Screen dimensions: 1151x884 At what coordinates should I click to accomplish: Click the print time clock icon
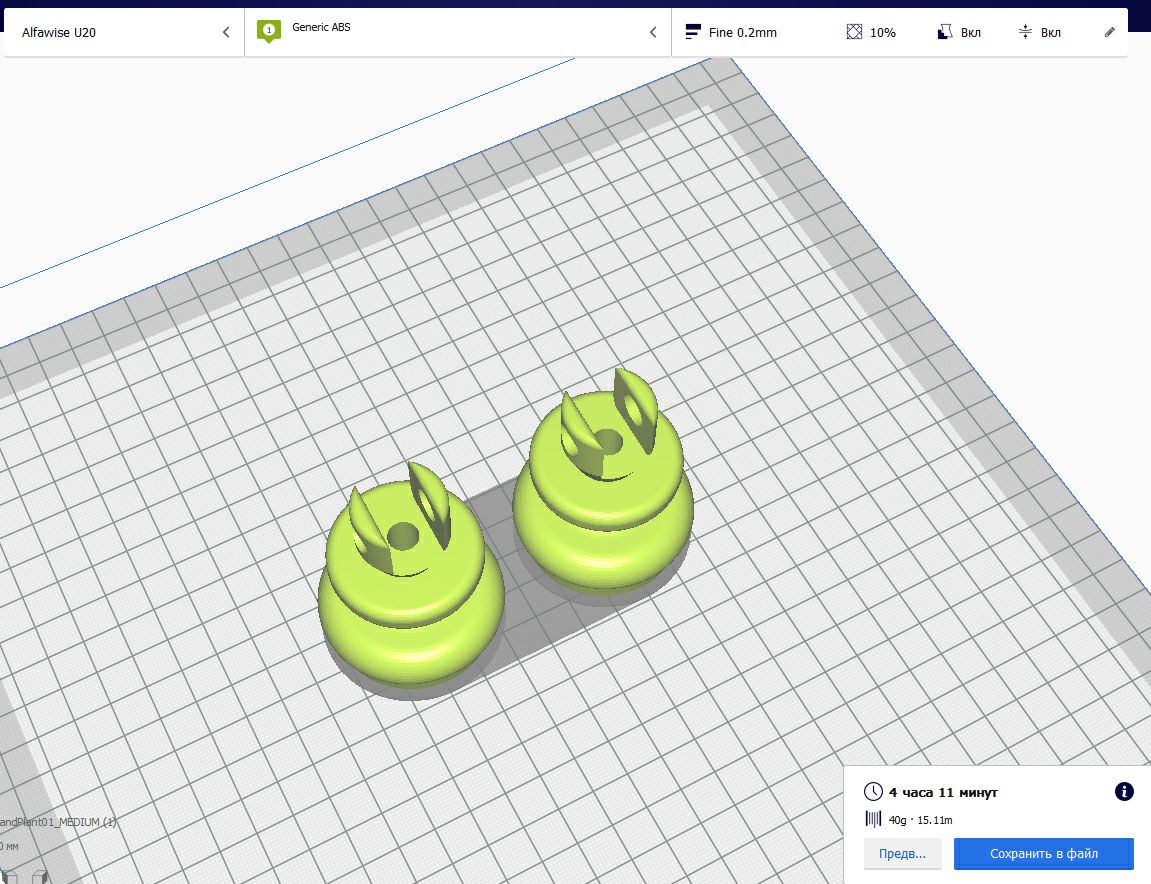tap(873, 791)
